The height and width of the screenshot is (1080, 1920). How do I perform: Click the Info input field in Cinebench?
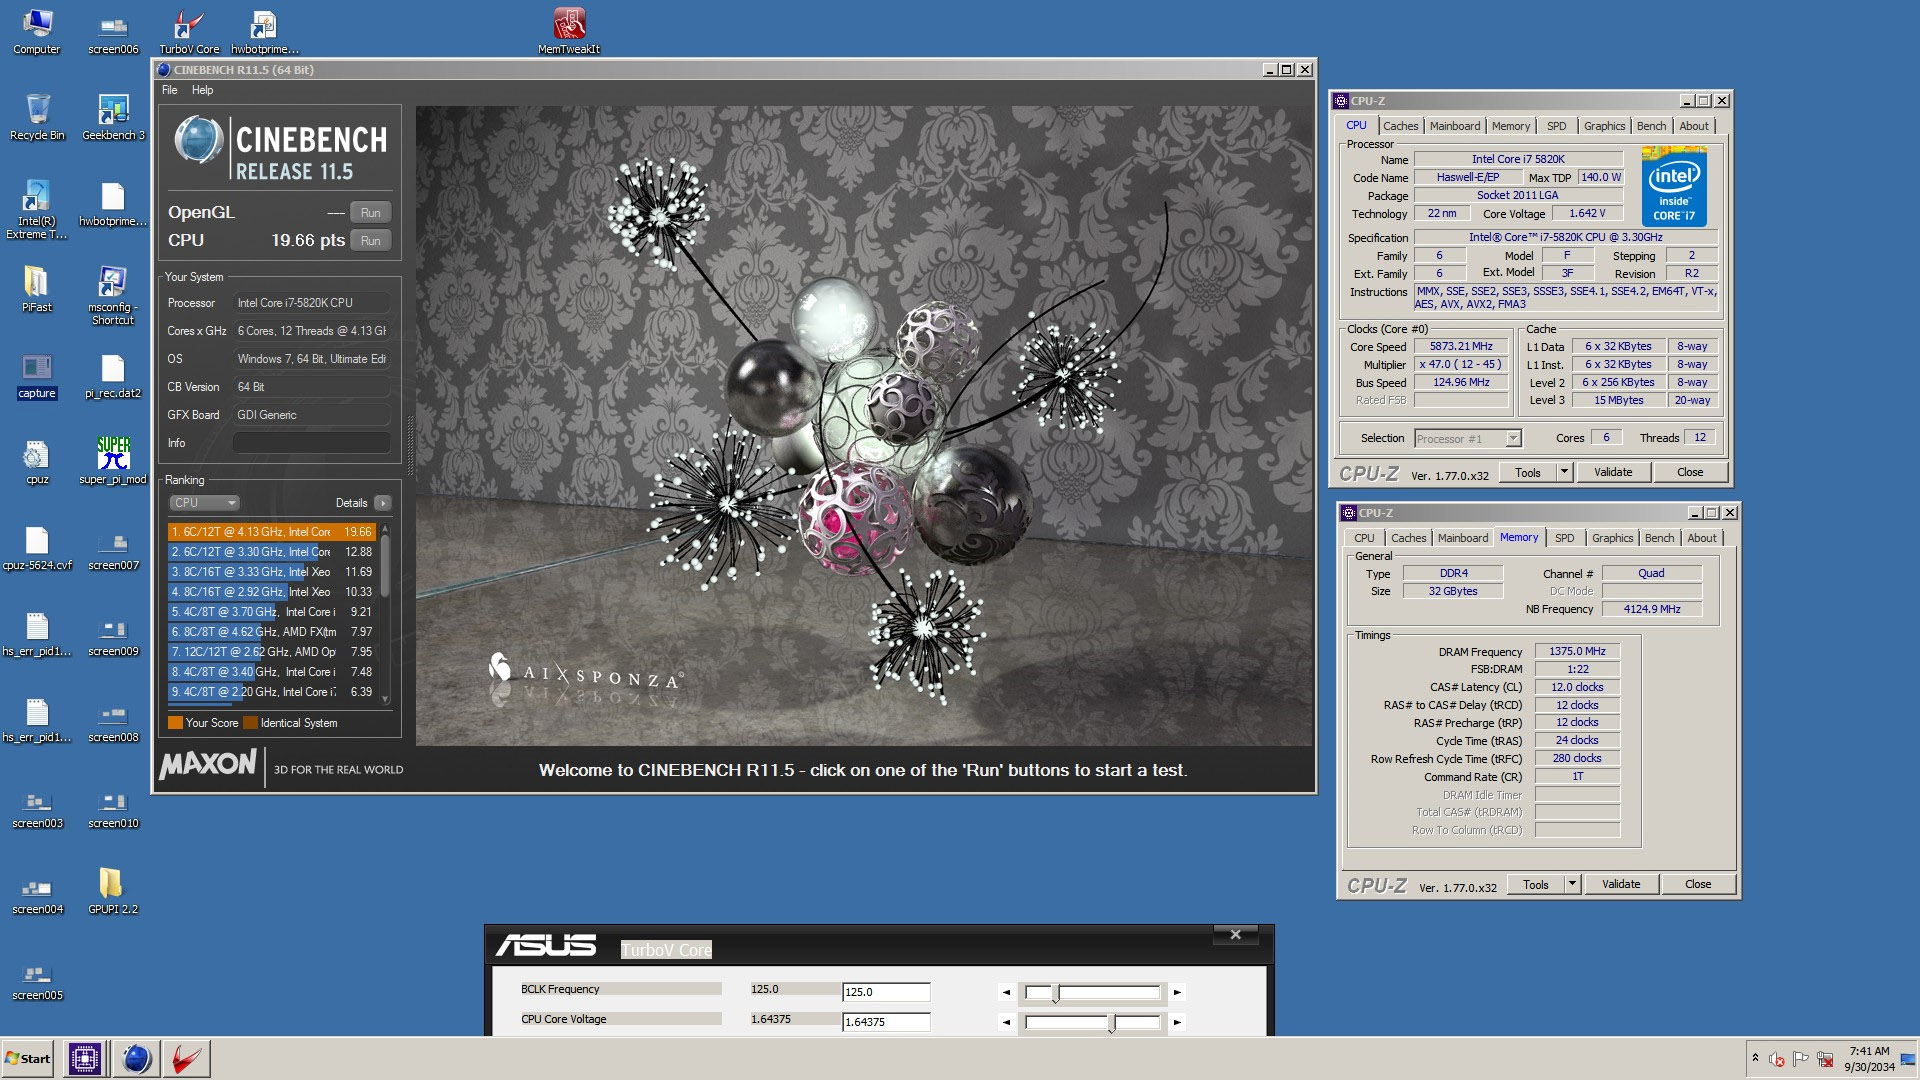coord(311,443)
